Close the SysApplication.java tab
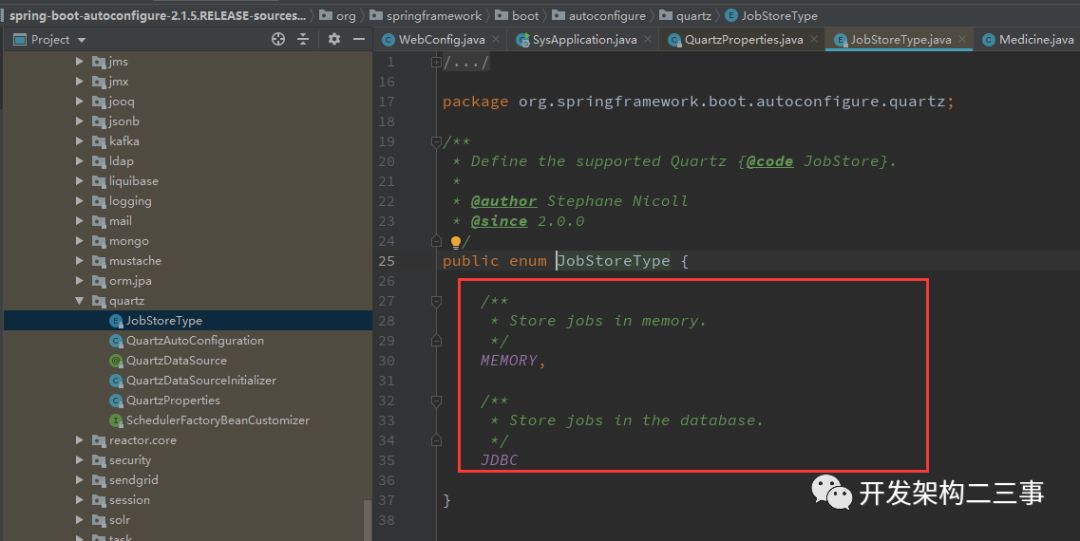This screenshot has height=541, width=1080. [647, 40]
